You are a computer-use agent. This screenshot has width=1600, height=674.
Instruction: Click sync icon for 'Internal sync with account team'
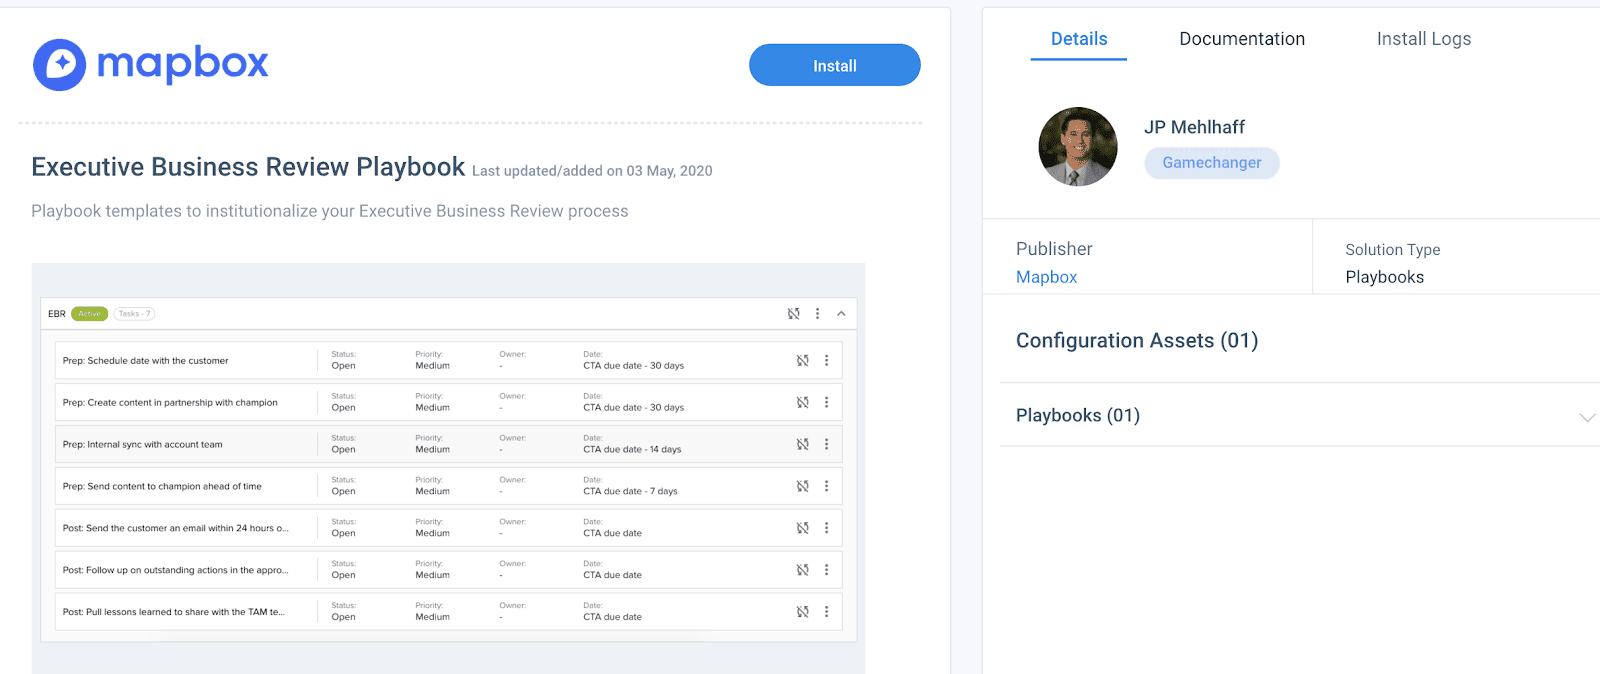pos(802,445)
